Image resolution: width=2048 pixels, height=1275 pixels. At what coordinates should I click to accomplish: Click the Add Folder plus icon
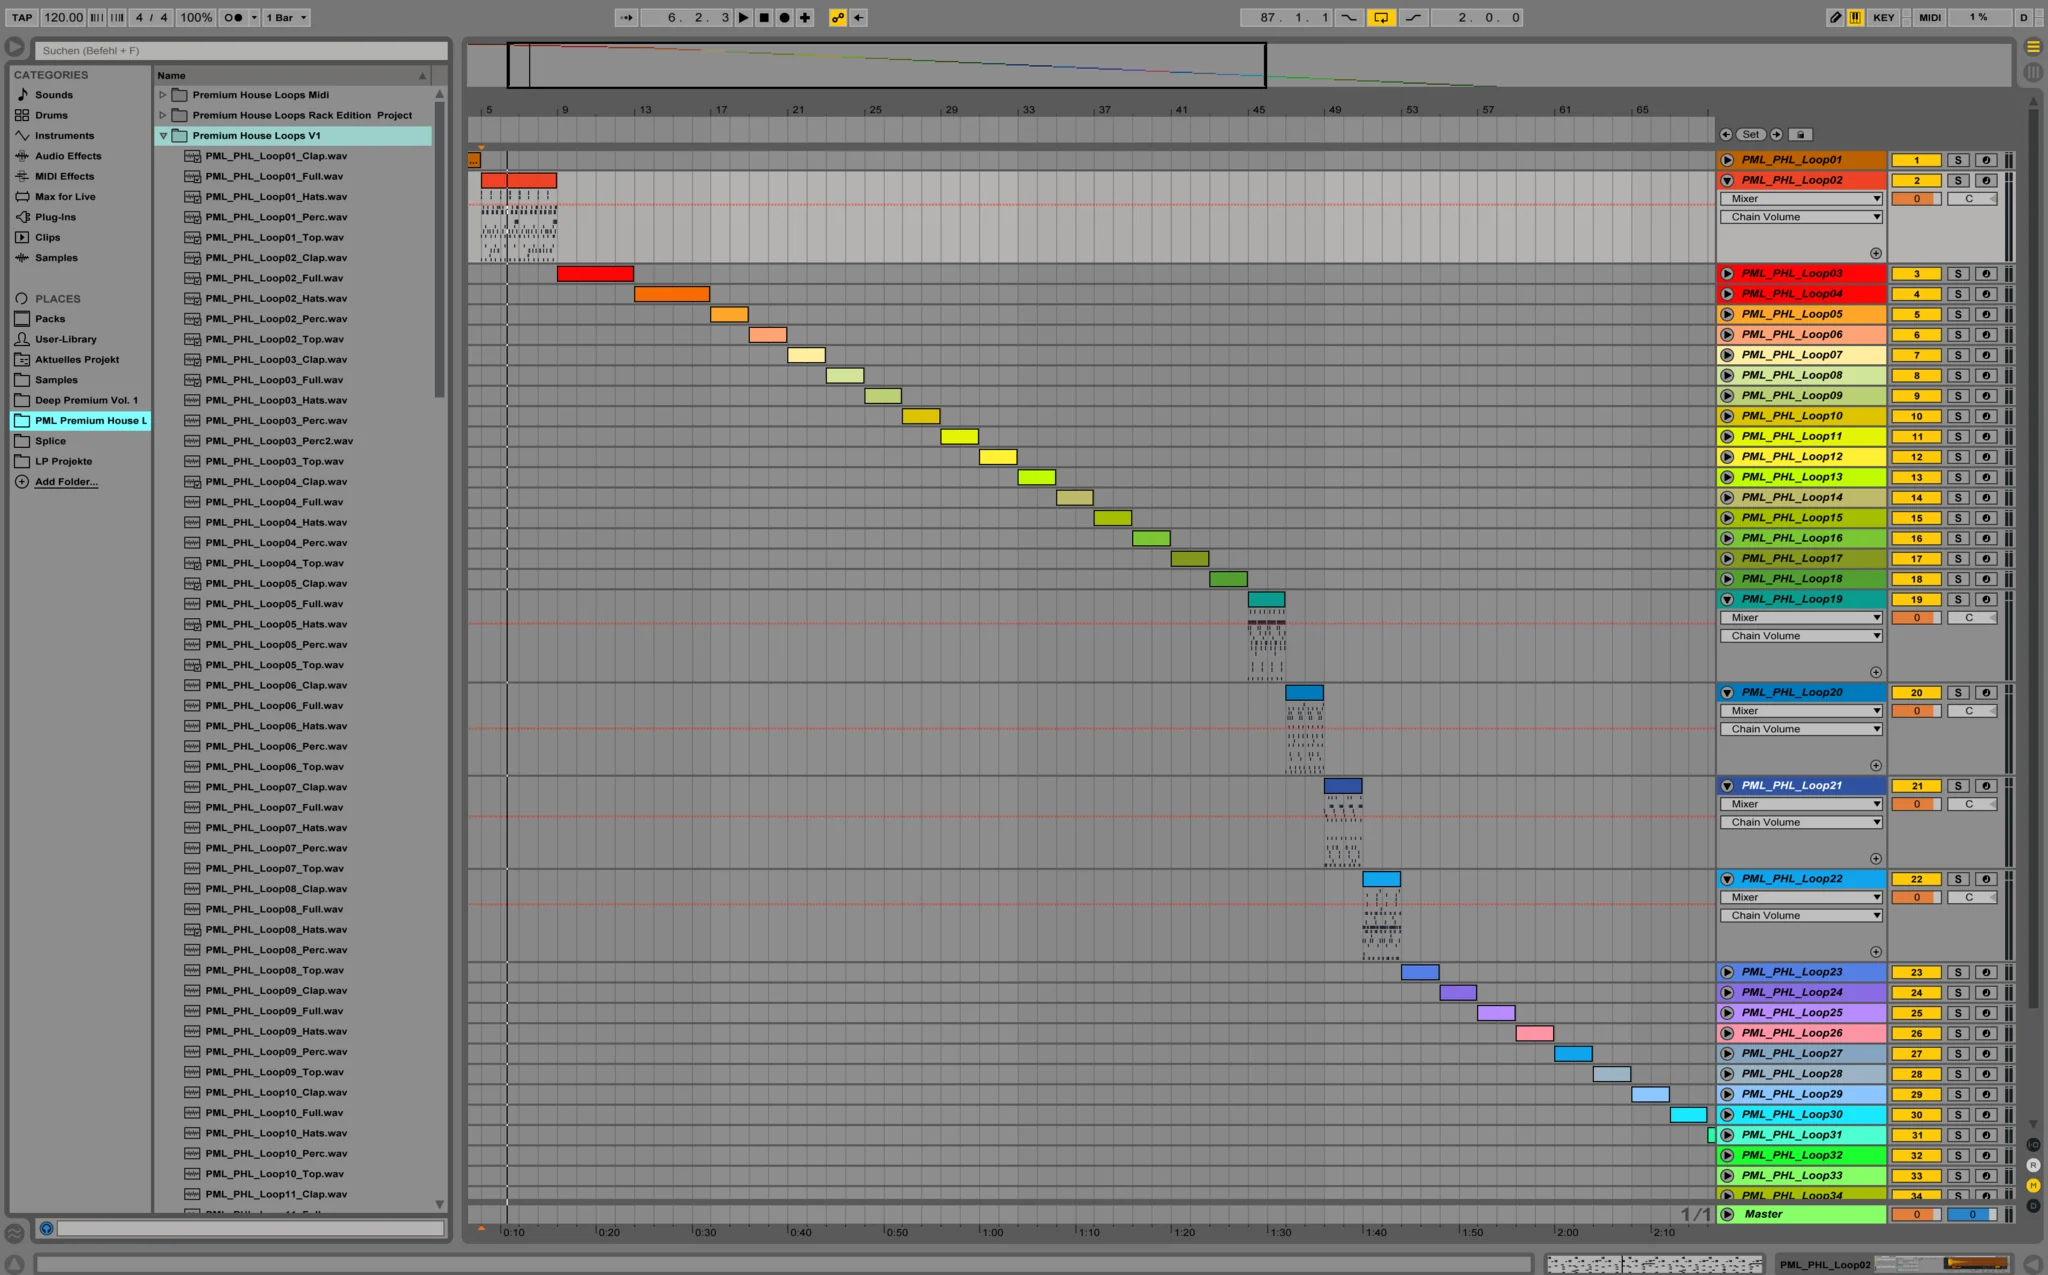tap(22, 482)
